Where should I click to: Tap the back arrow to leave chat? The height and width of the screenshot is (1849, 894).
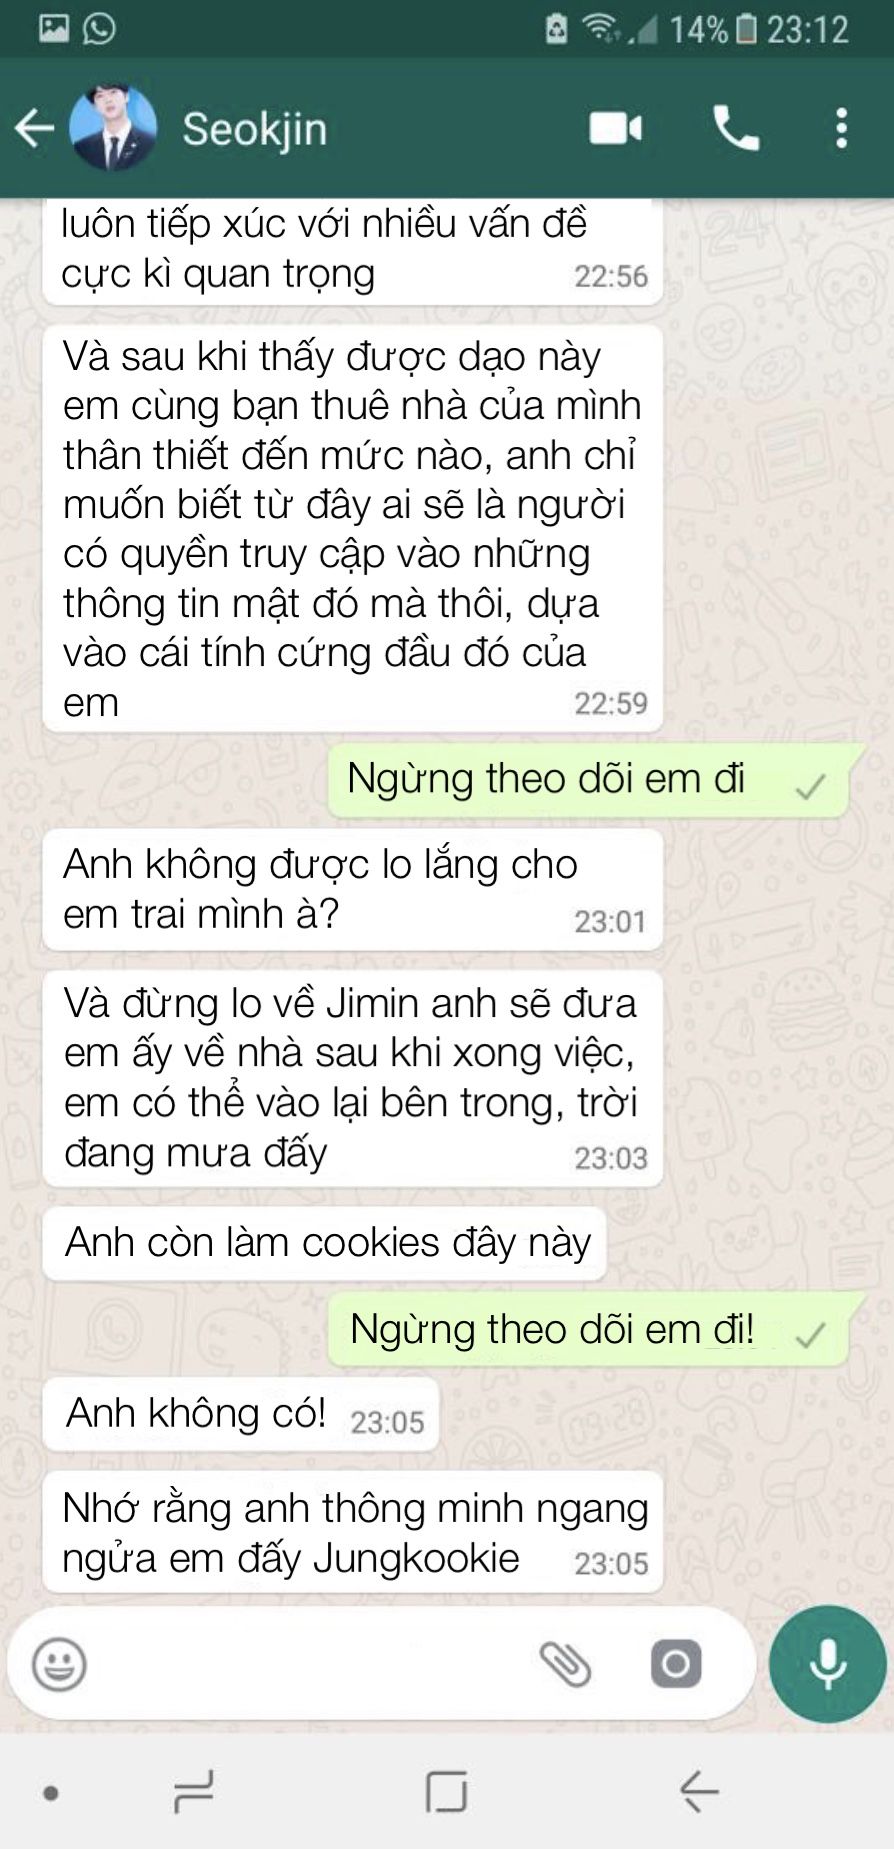tap(34, 129)
